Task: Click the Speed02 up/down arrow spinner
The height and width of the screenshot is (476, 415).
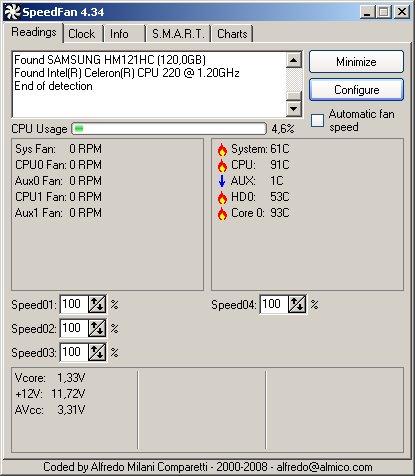Action: [97, 328]
